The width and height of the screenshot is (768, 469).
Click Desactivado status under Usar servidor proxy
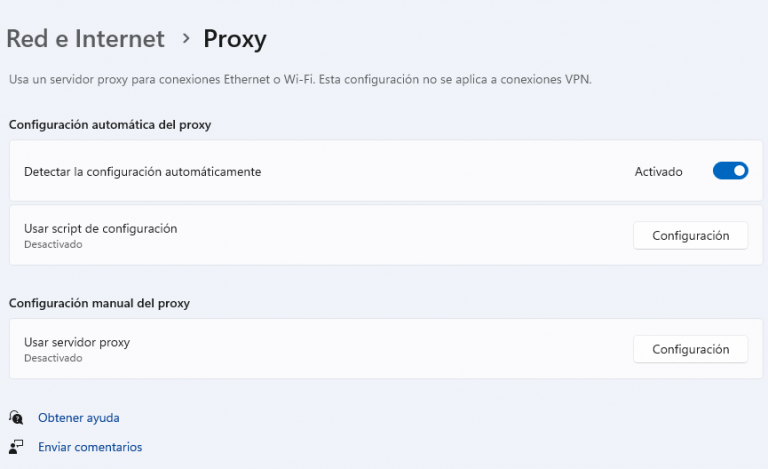coord(53,358)
